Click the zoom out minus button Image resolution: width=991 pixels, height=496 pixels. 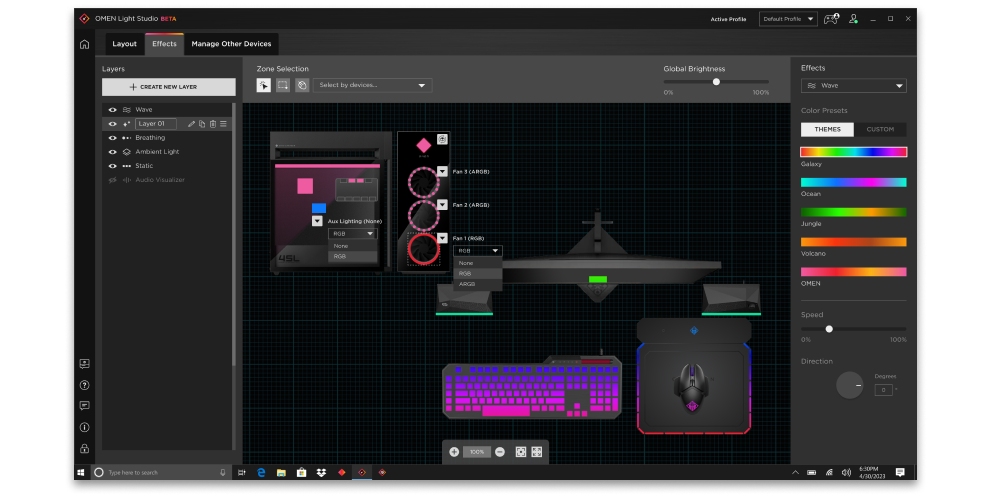pyautogui.click(x=500, y=452)
